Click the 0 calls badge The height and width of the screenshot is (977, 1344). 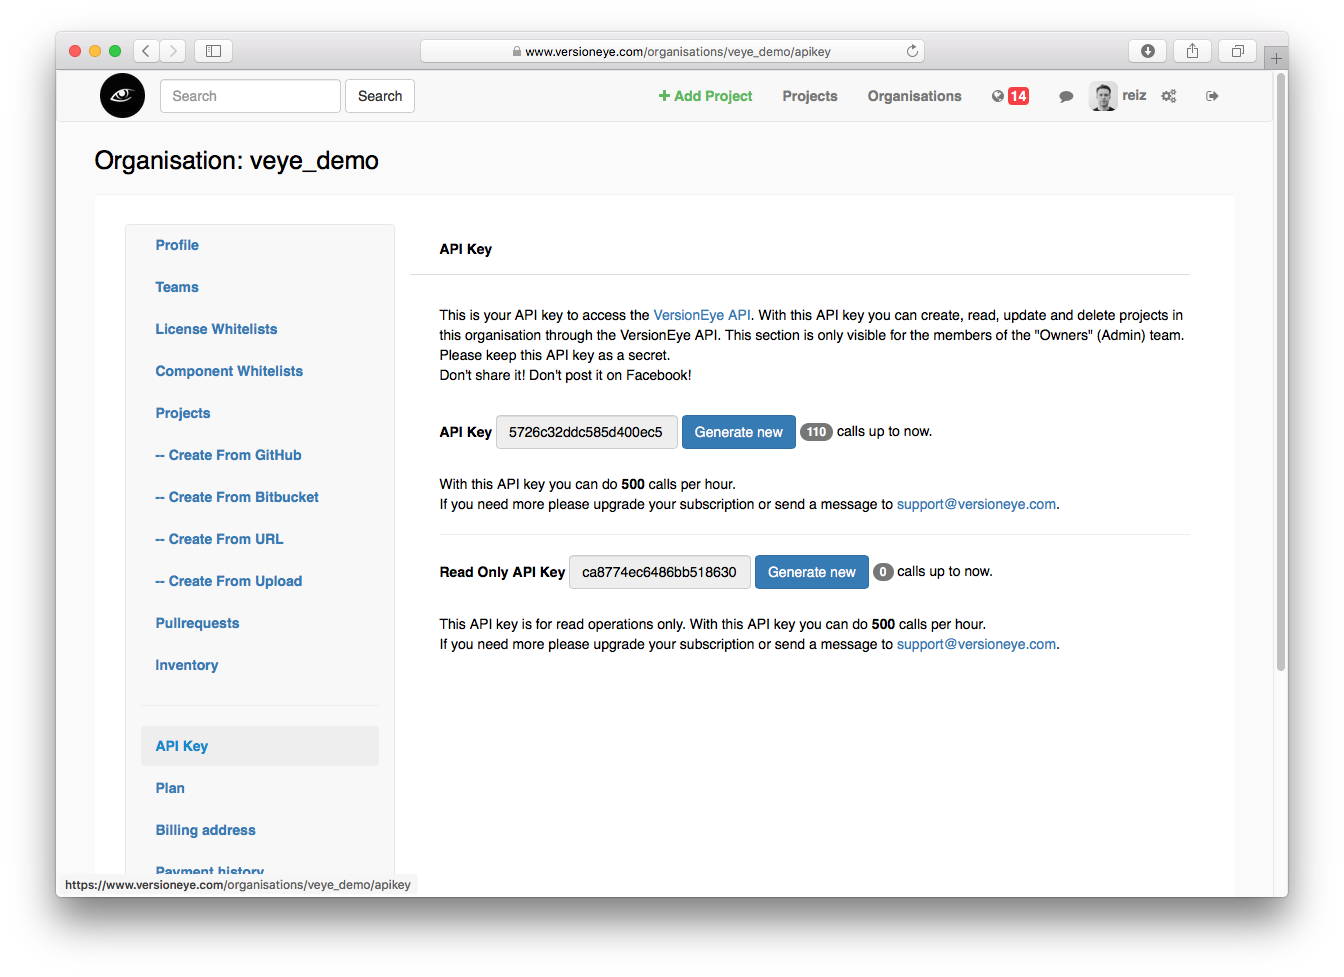point(883,572)
